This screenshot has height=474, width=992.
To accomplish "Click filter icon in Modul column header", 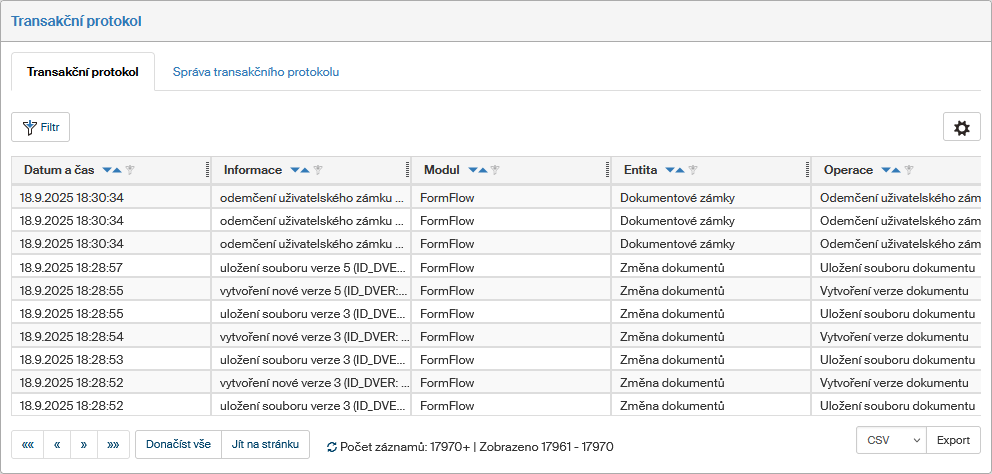I will [x=494, y=170].
